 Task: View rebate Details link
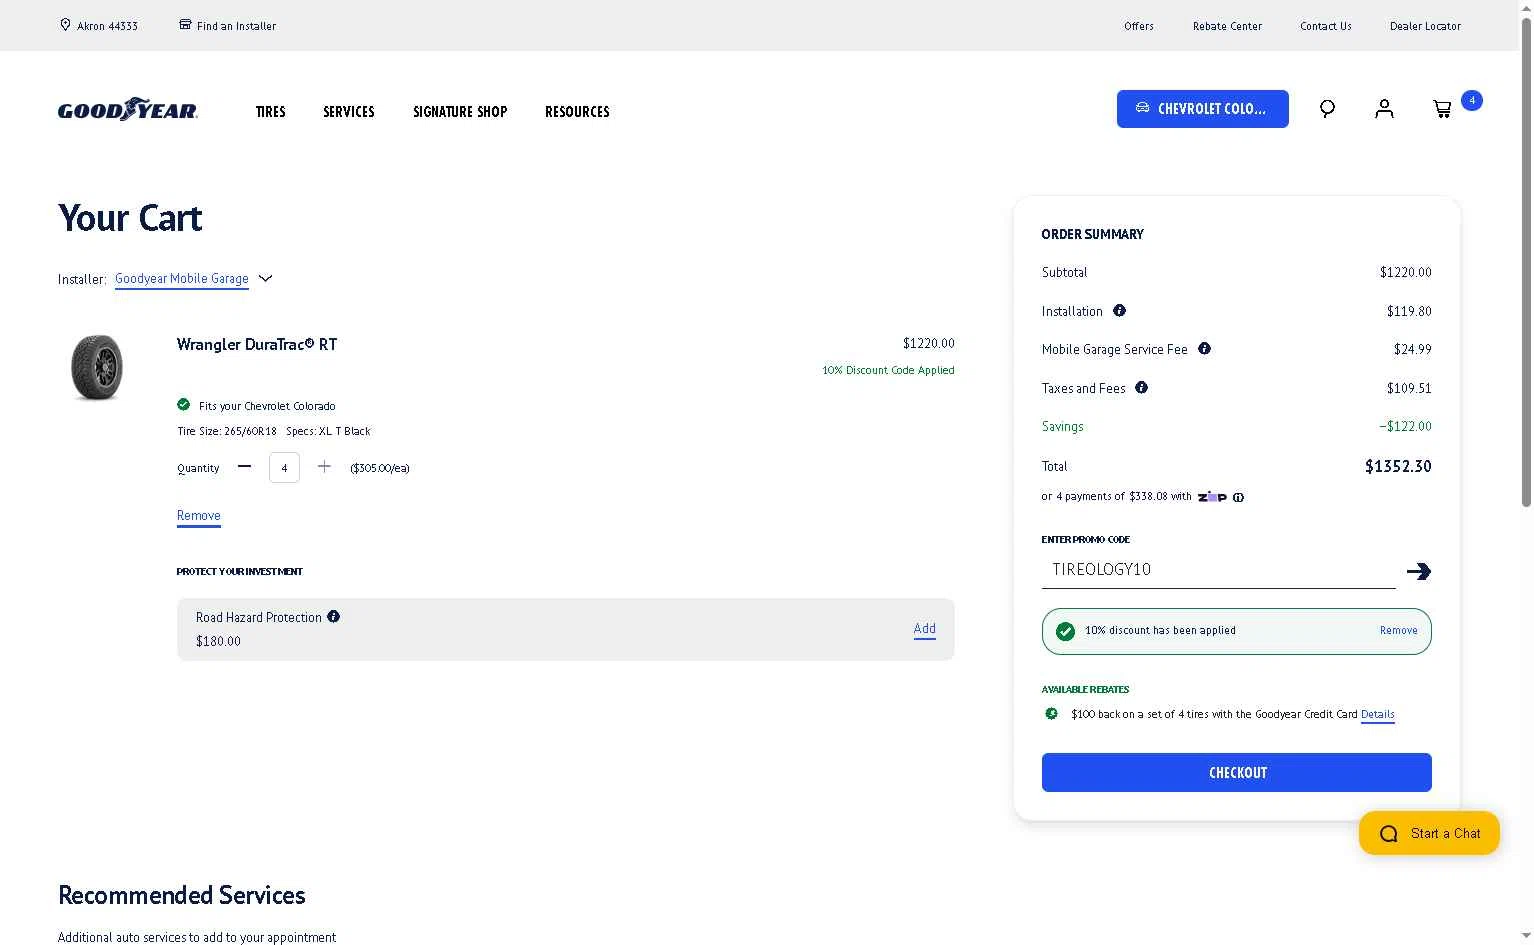[x=1377, y=714]
